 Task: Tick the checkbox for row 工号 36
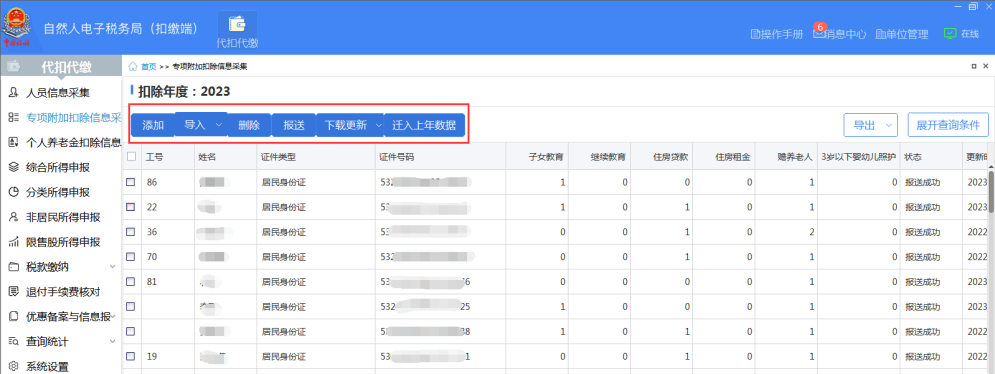click(131, 232)
